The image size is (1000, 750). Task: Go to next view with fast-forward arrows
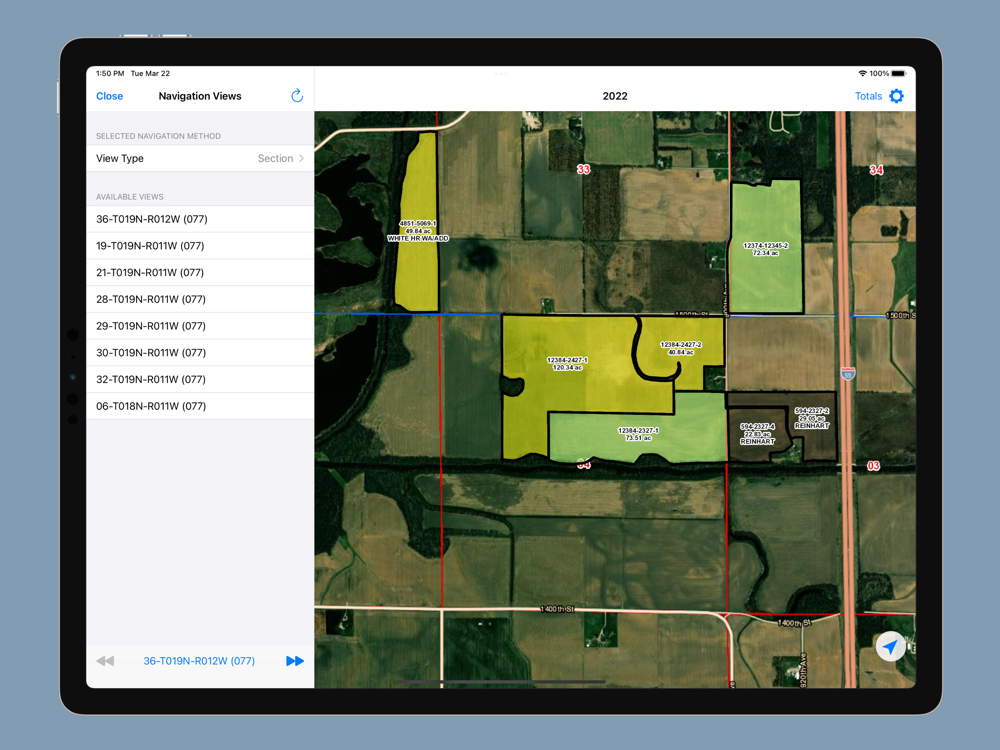pos(295,661)
